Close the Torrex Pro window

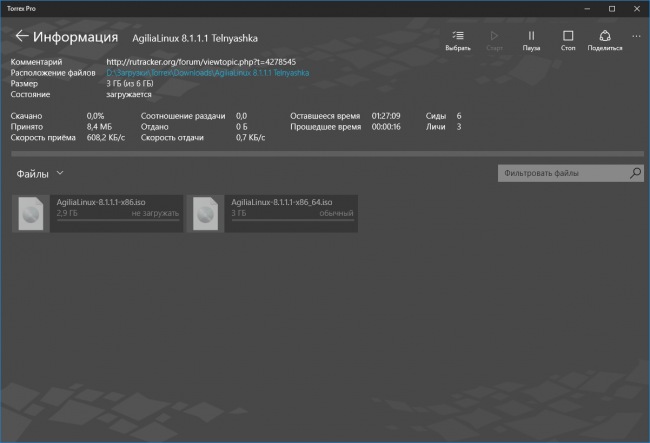click(x=637, y=9)
